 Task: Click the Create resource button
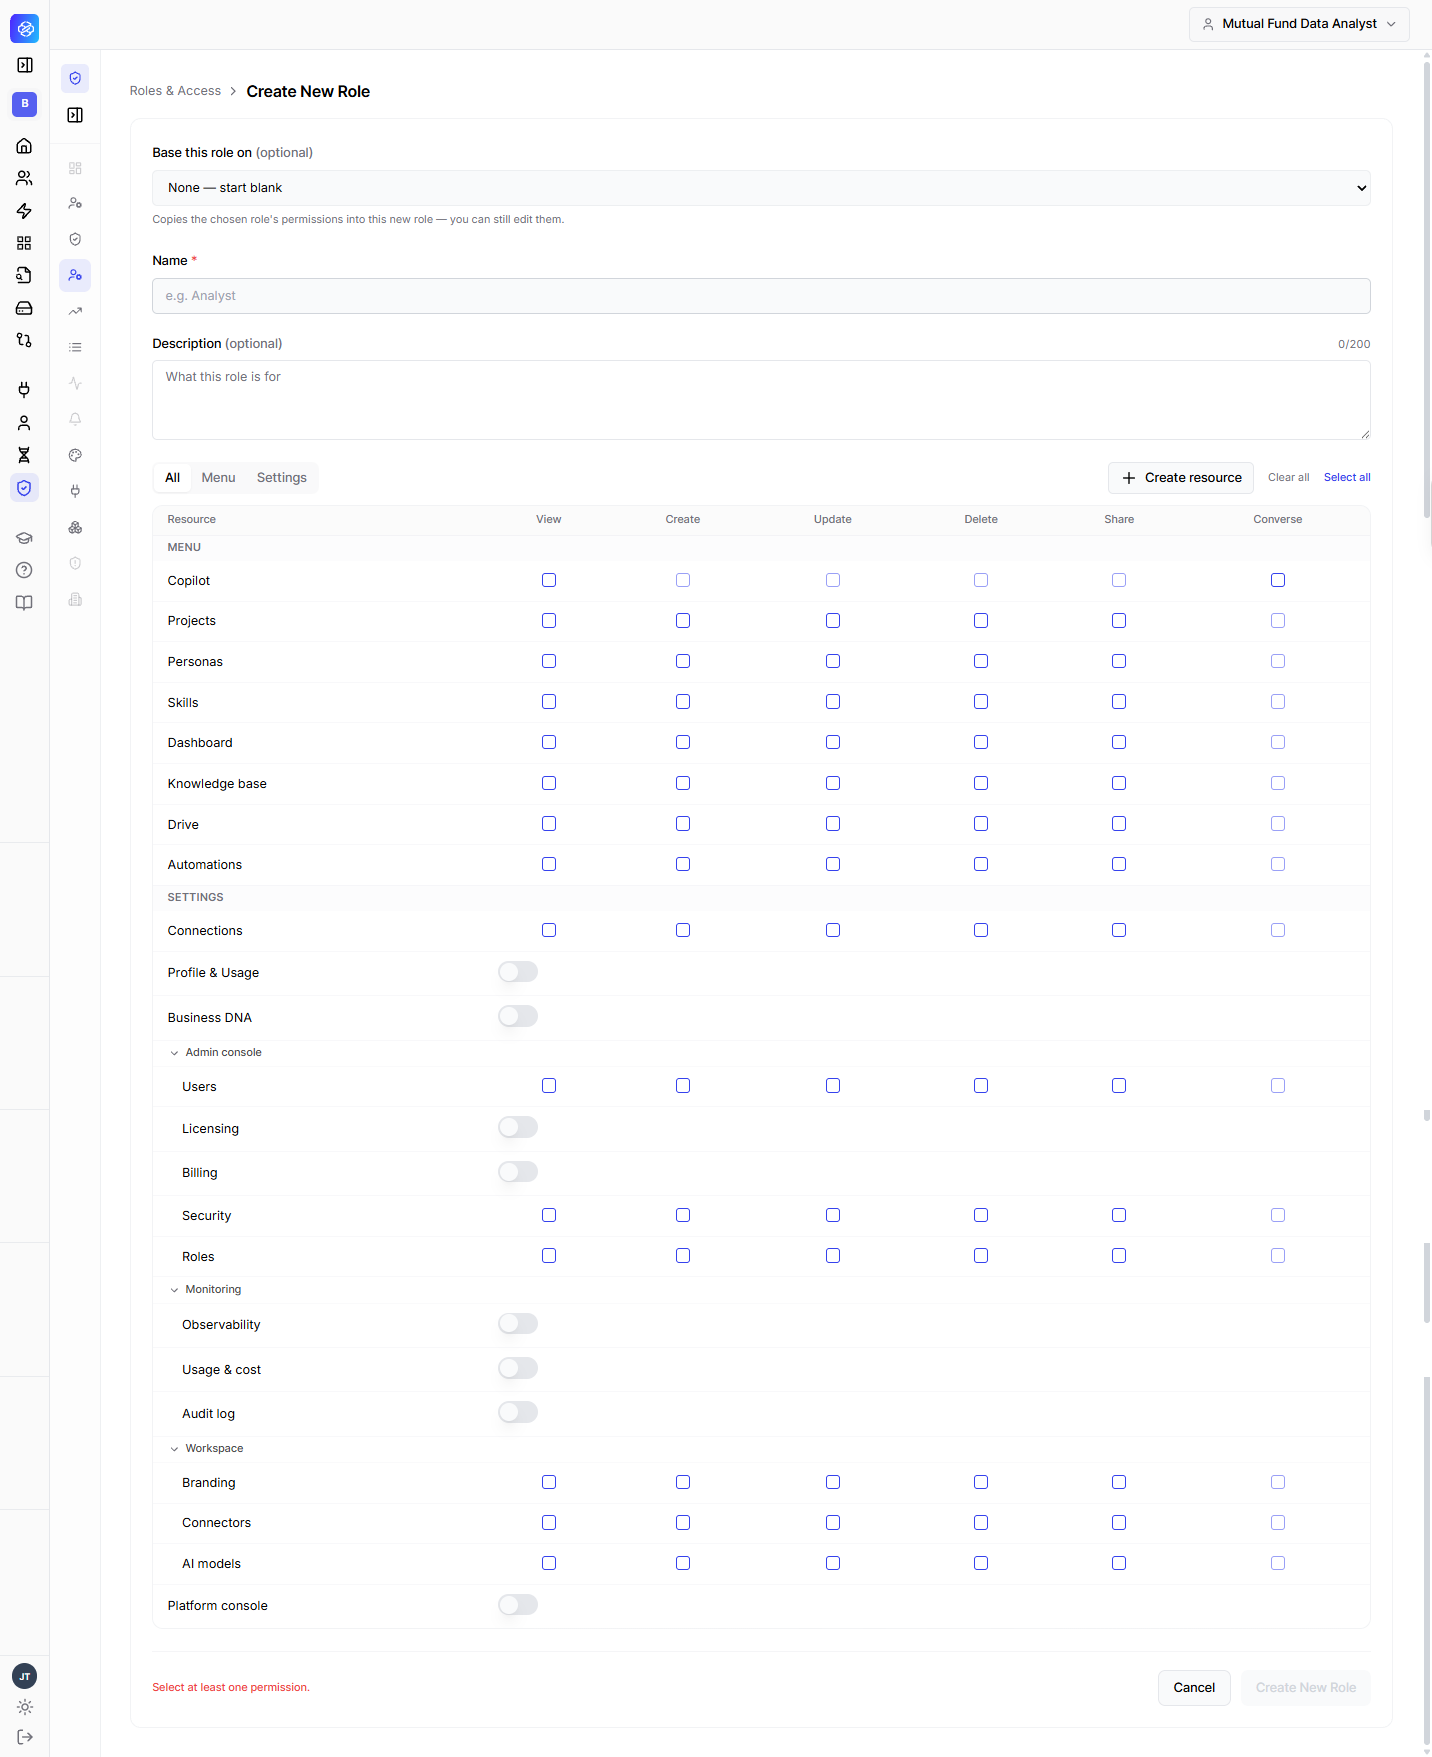(x=1181, y=478)
